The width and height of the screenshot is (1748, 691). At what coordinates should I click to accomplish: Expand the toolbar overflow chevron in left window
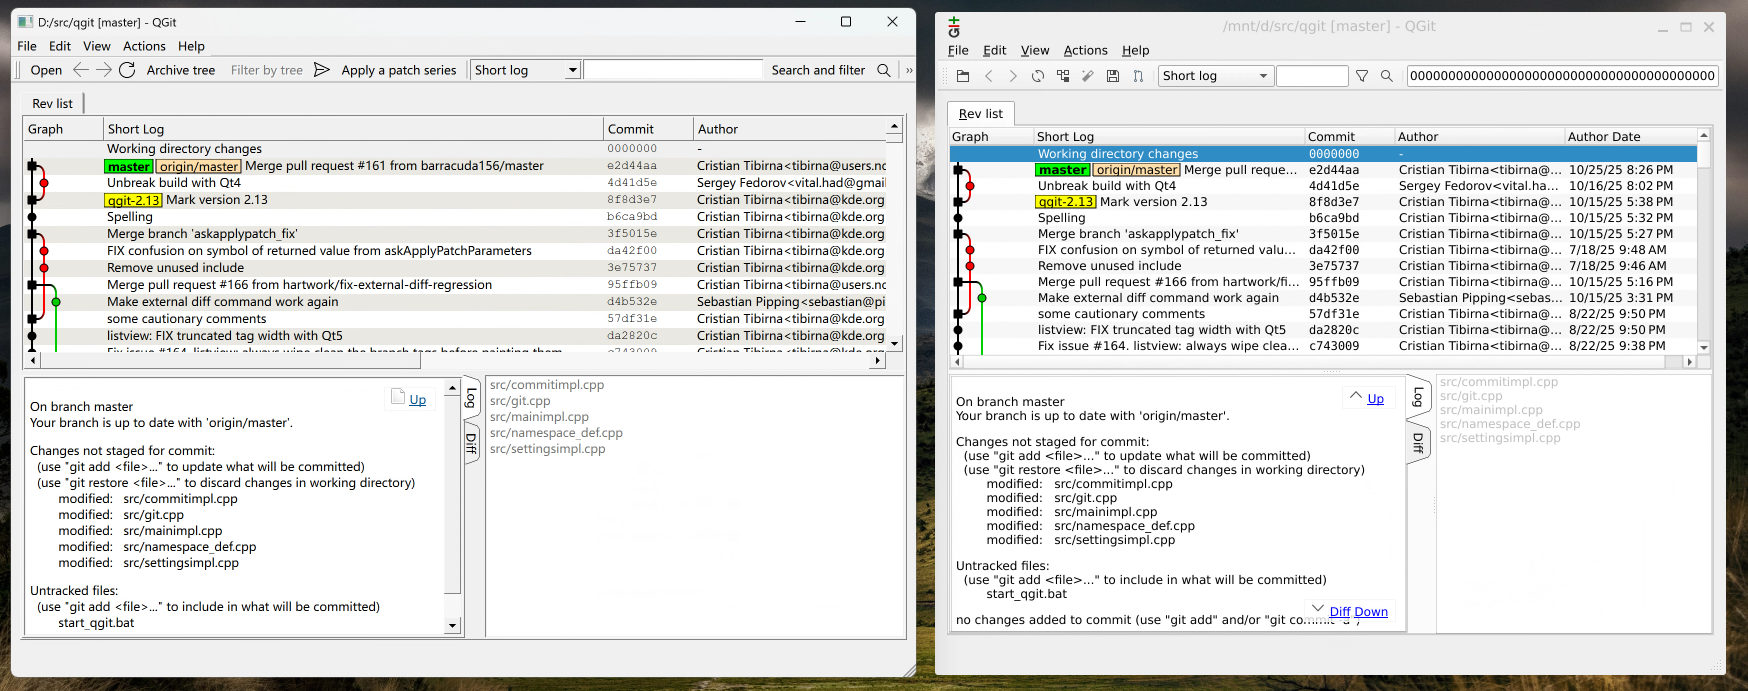pyautogui.click(x=909, y=70)
